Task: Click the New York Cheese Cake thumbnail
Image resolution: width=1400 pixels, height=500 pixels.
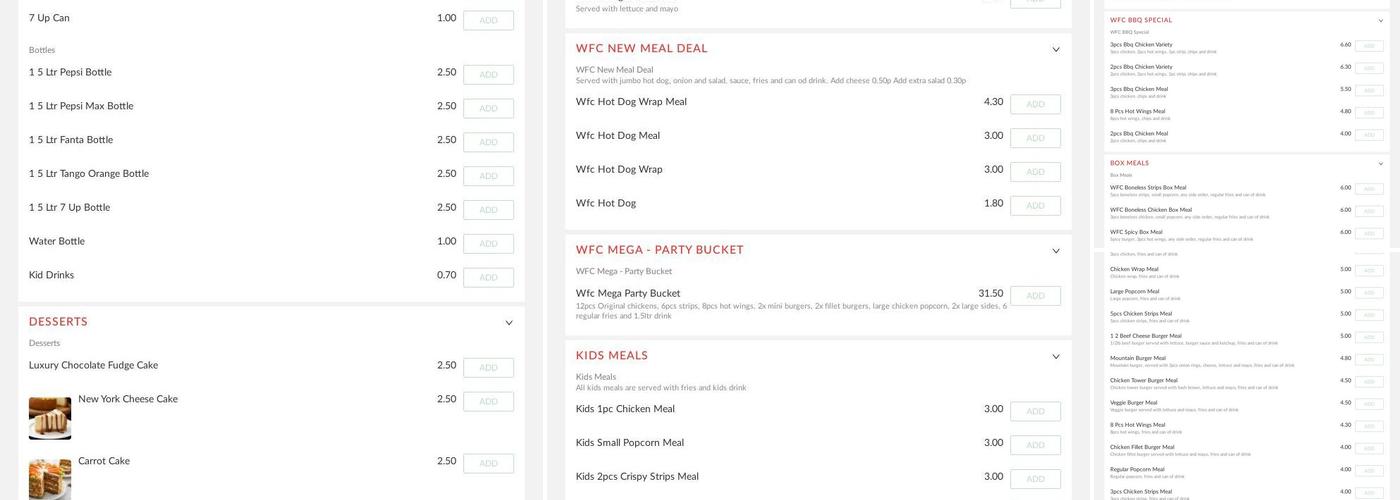Action: click(x=50, y=418)
